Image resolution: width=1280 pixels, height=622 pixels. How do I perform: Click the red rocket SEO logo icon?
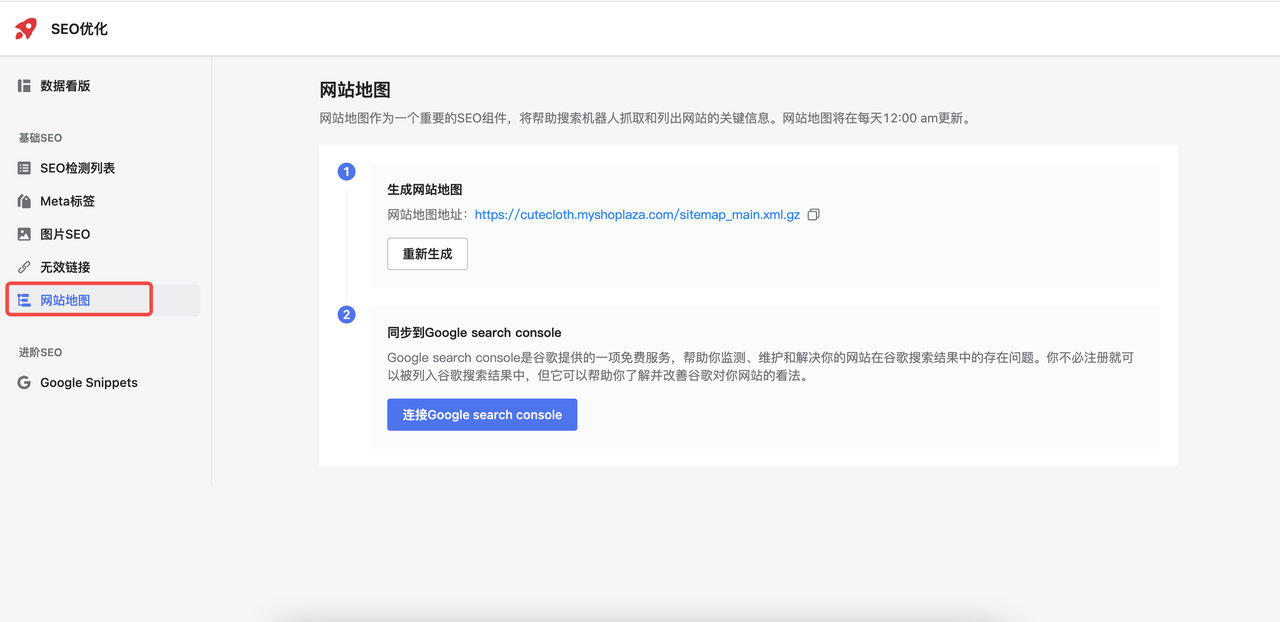click(26, 29)
